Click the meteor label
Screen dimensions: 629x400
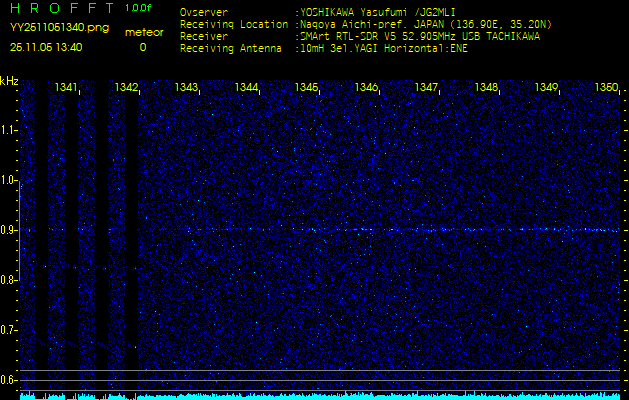click(x=142, y=33)
